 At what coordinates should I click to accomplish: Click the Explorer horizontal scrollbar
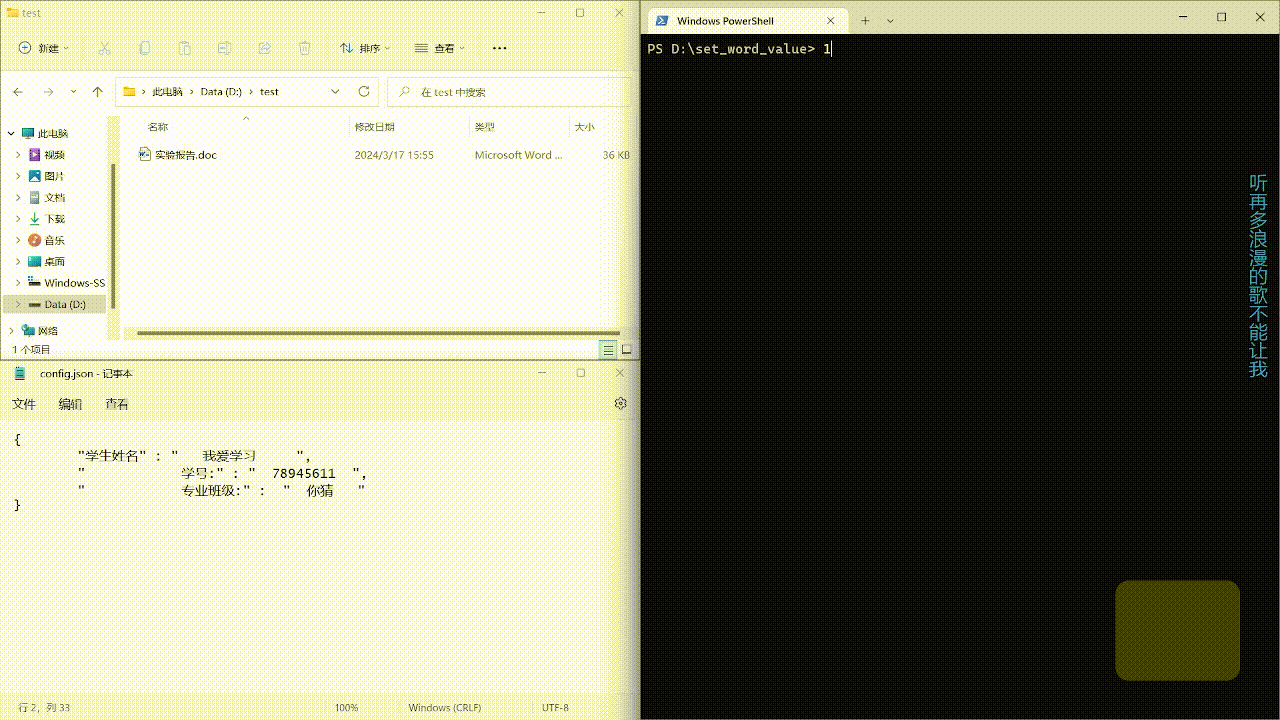tap(378, 332)
